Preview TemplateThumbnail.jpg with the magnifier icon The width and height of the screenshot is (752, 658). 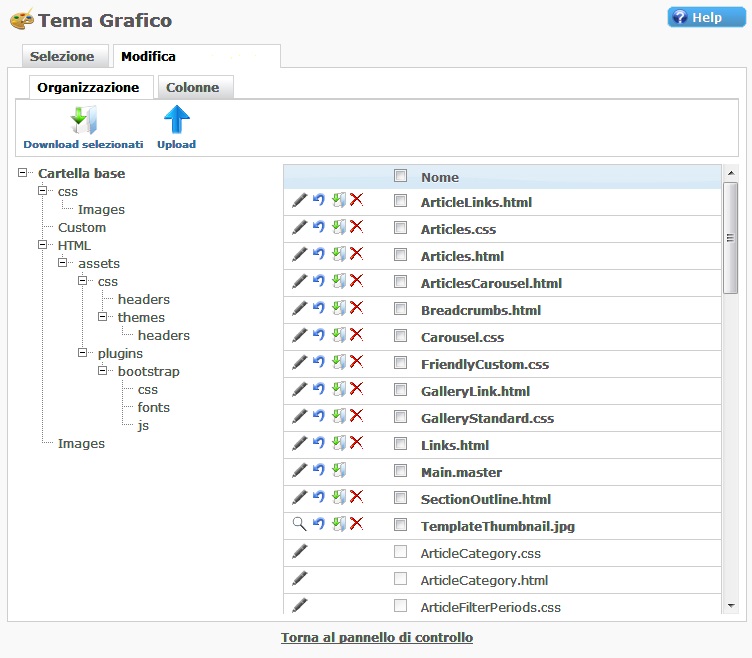tap(299, 525)
